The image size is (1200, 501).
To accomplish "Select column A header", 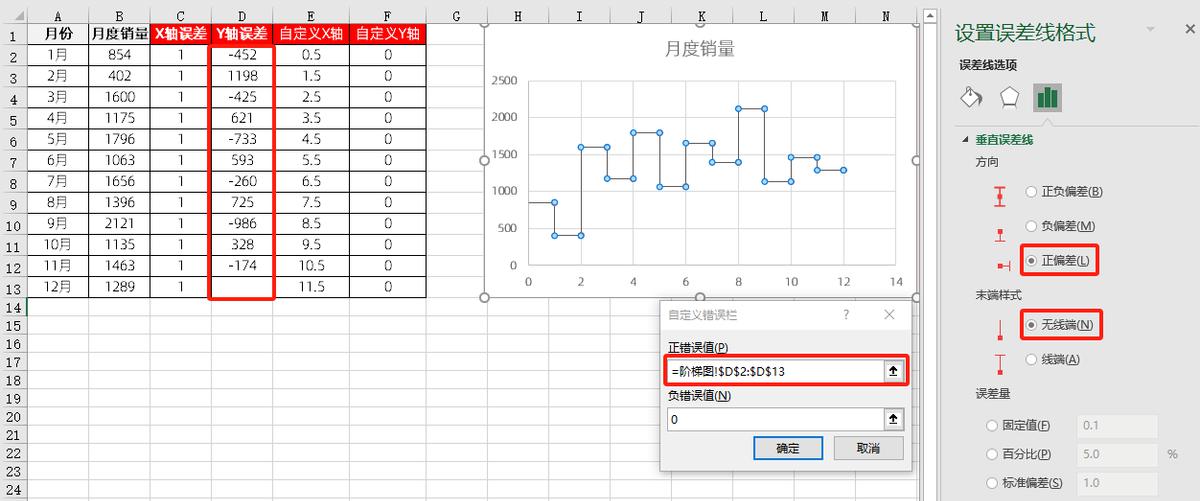I will [57, 16].
